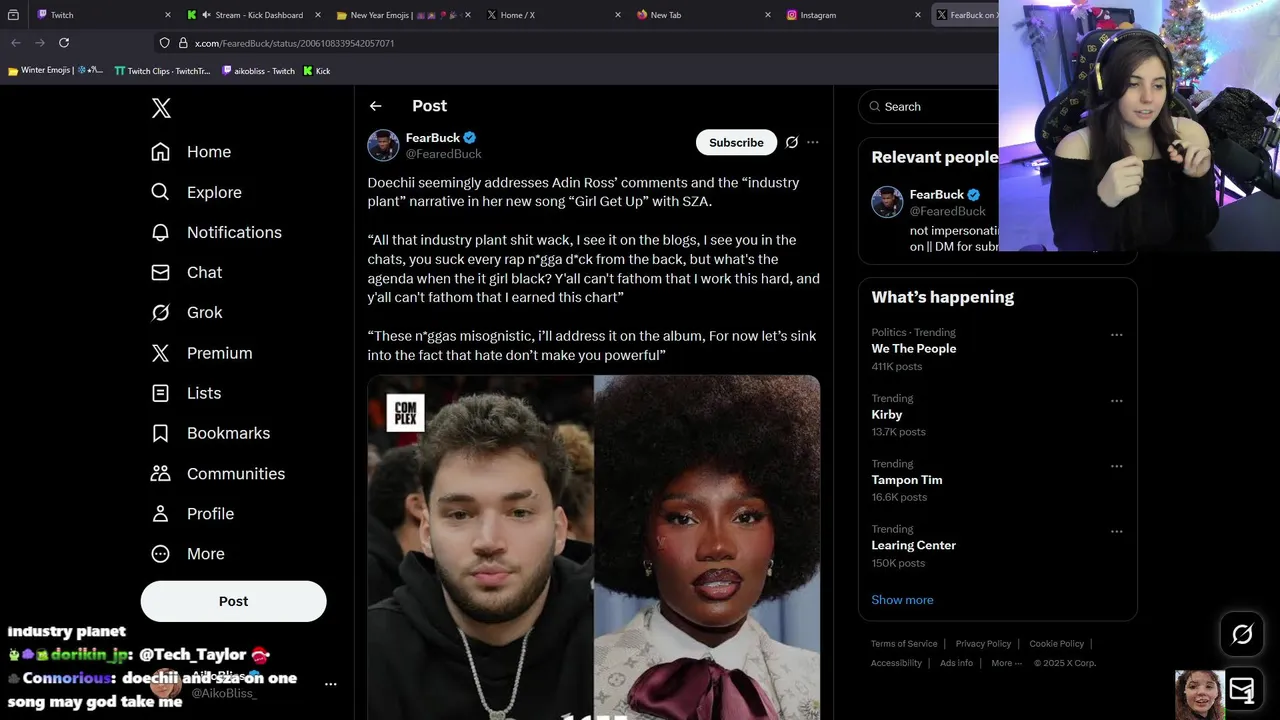Click in the X Search field
This screenshot has width=1280, height=720.
tap(928, 106)
